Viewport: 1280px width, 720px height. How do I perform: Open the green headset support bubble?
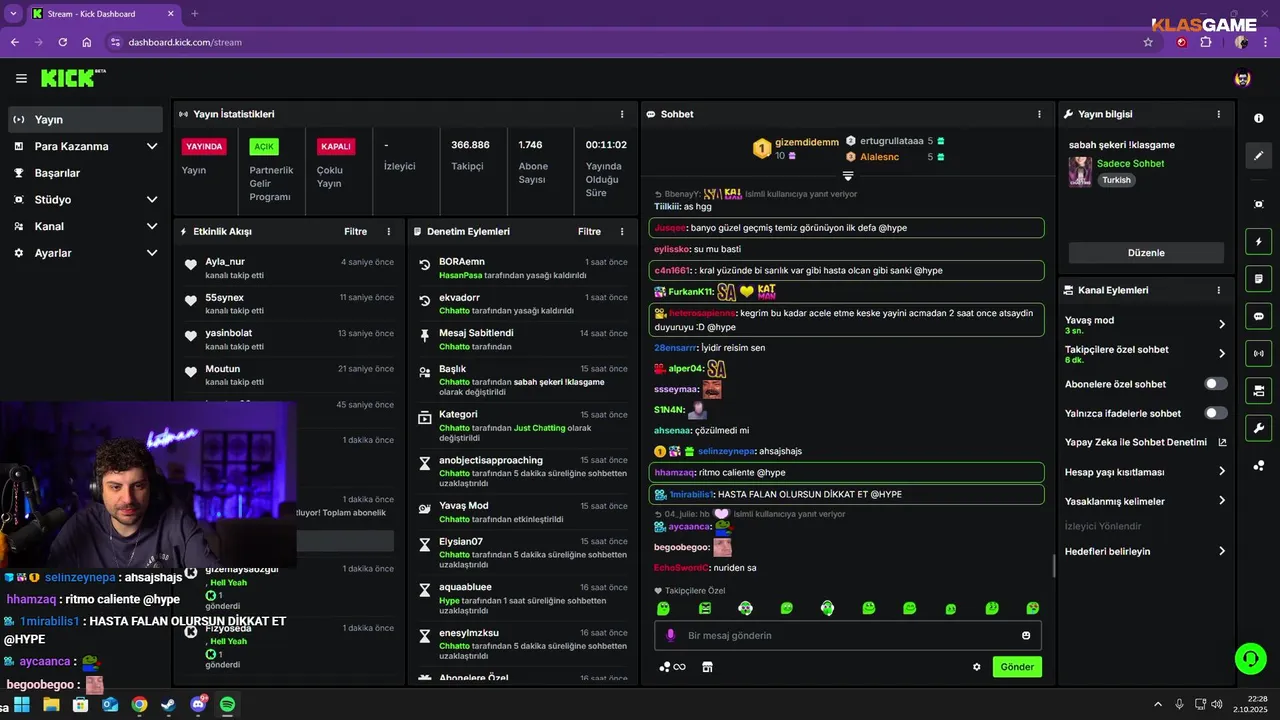pos(1250,658)
